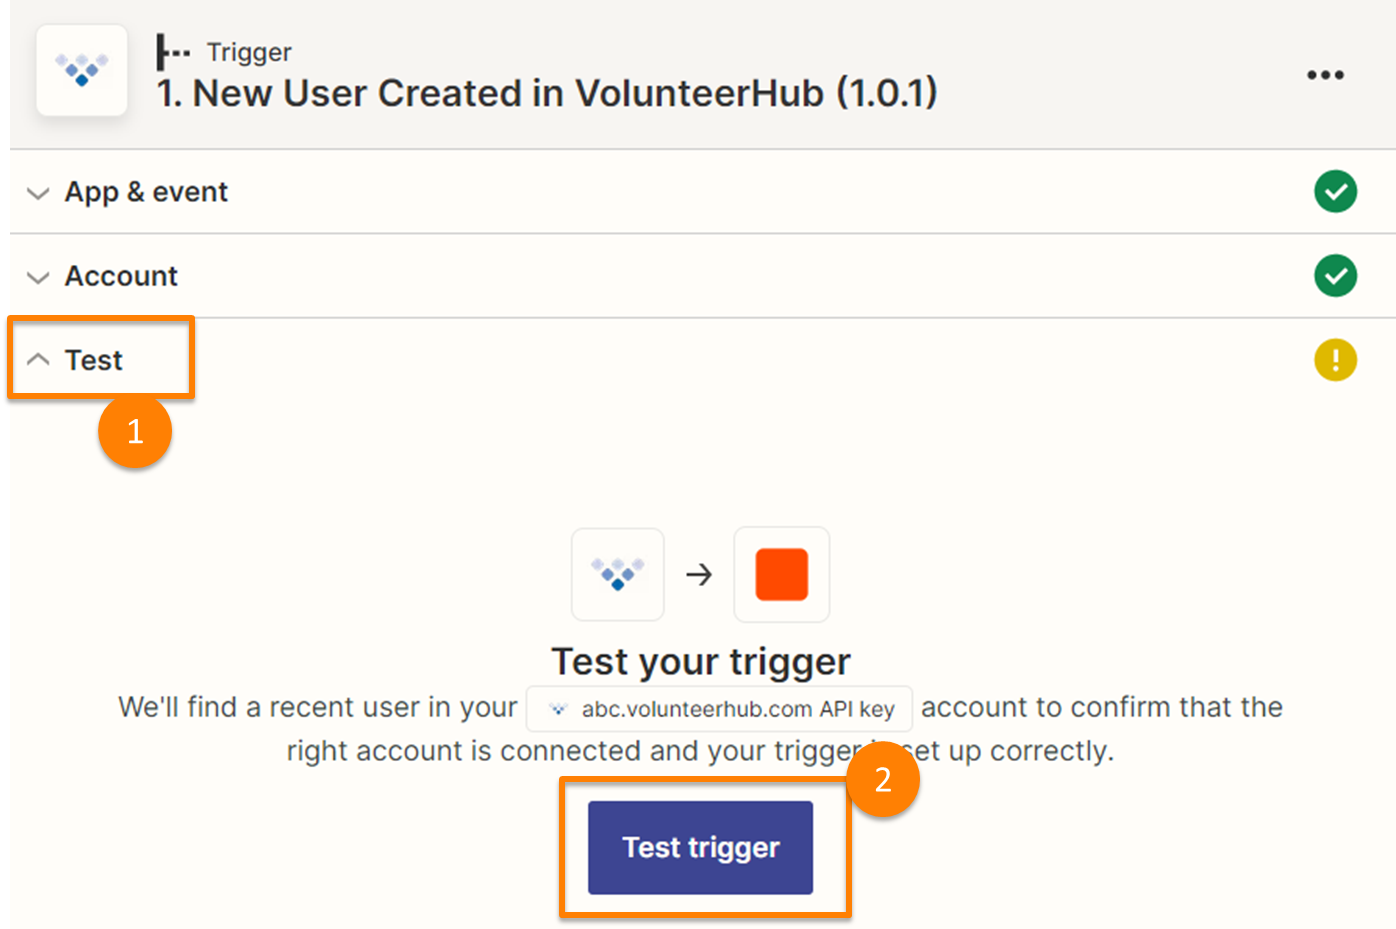Image resolution: width=1396 pixels, height=929 pixels.
Task: Click the green checkmark next to App & event
Action: tap(1335, 191)
